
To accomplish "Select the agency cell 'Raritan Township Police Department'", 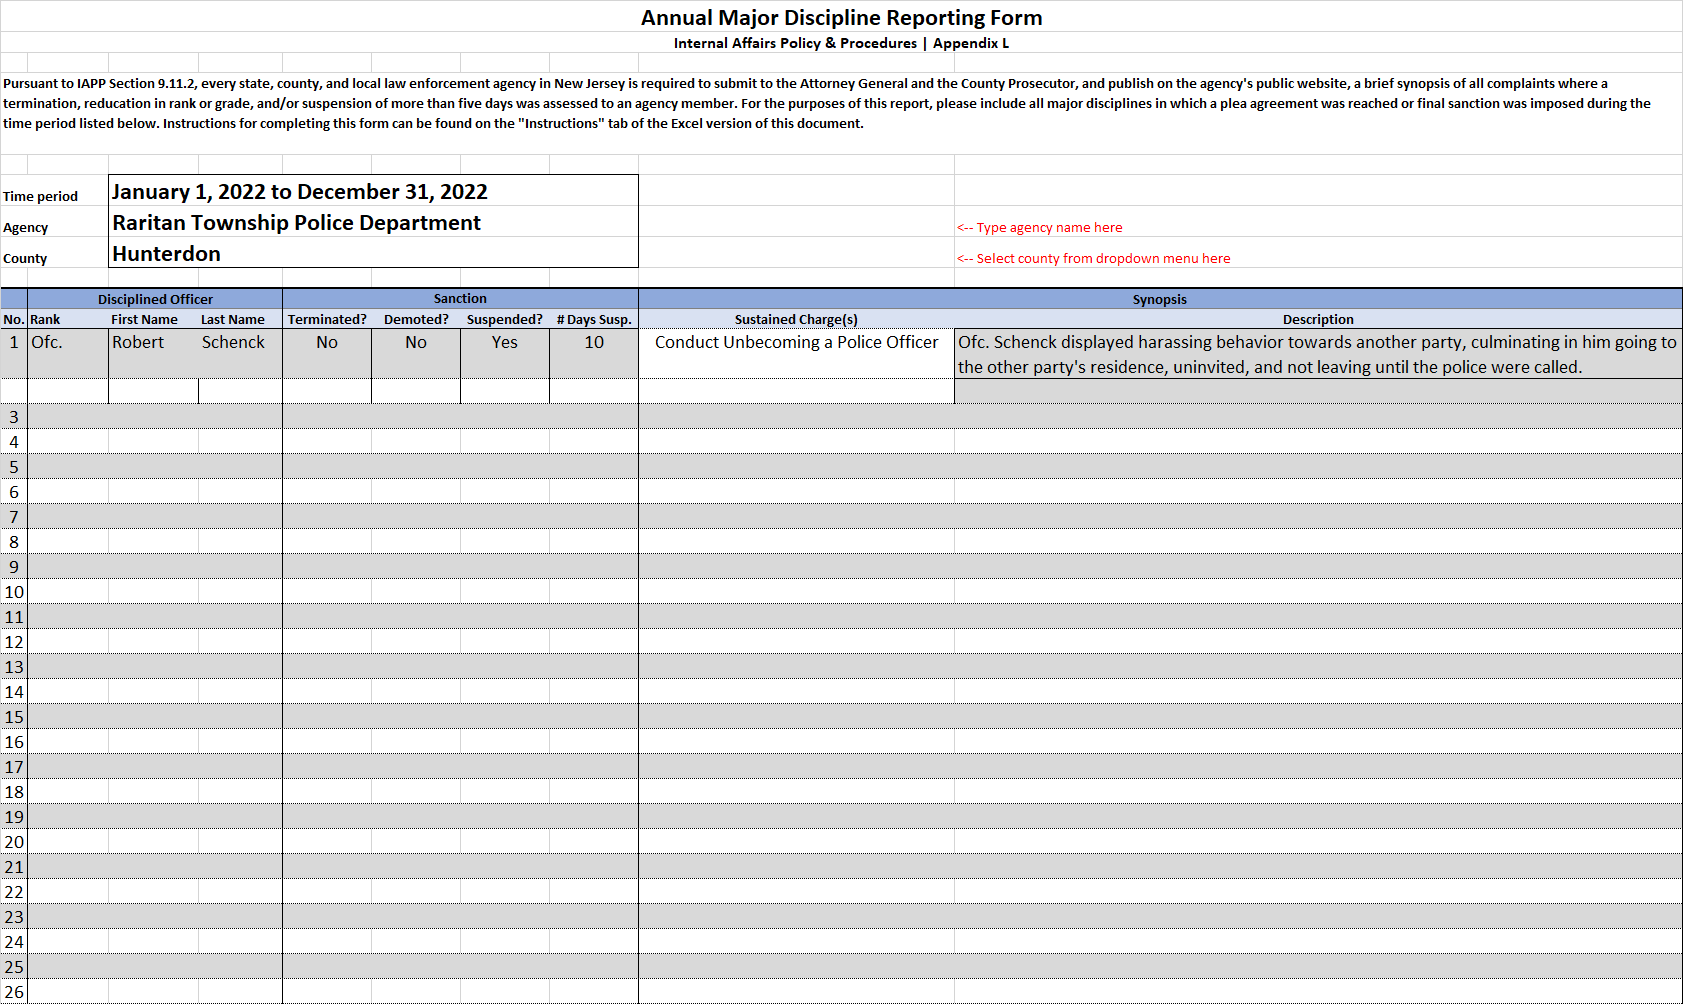I will click(x=373, y=222).
